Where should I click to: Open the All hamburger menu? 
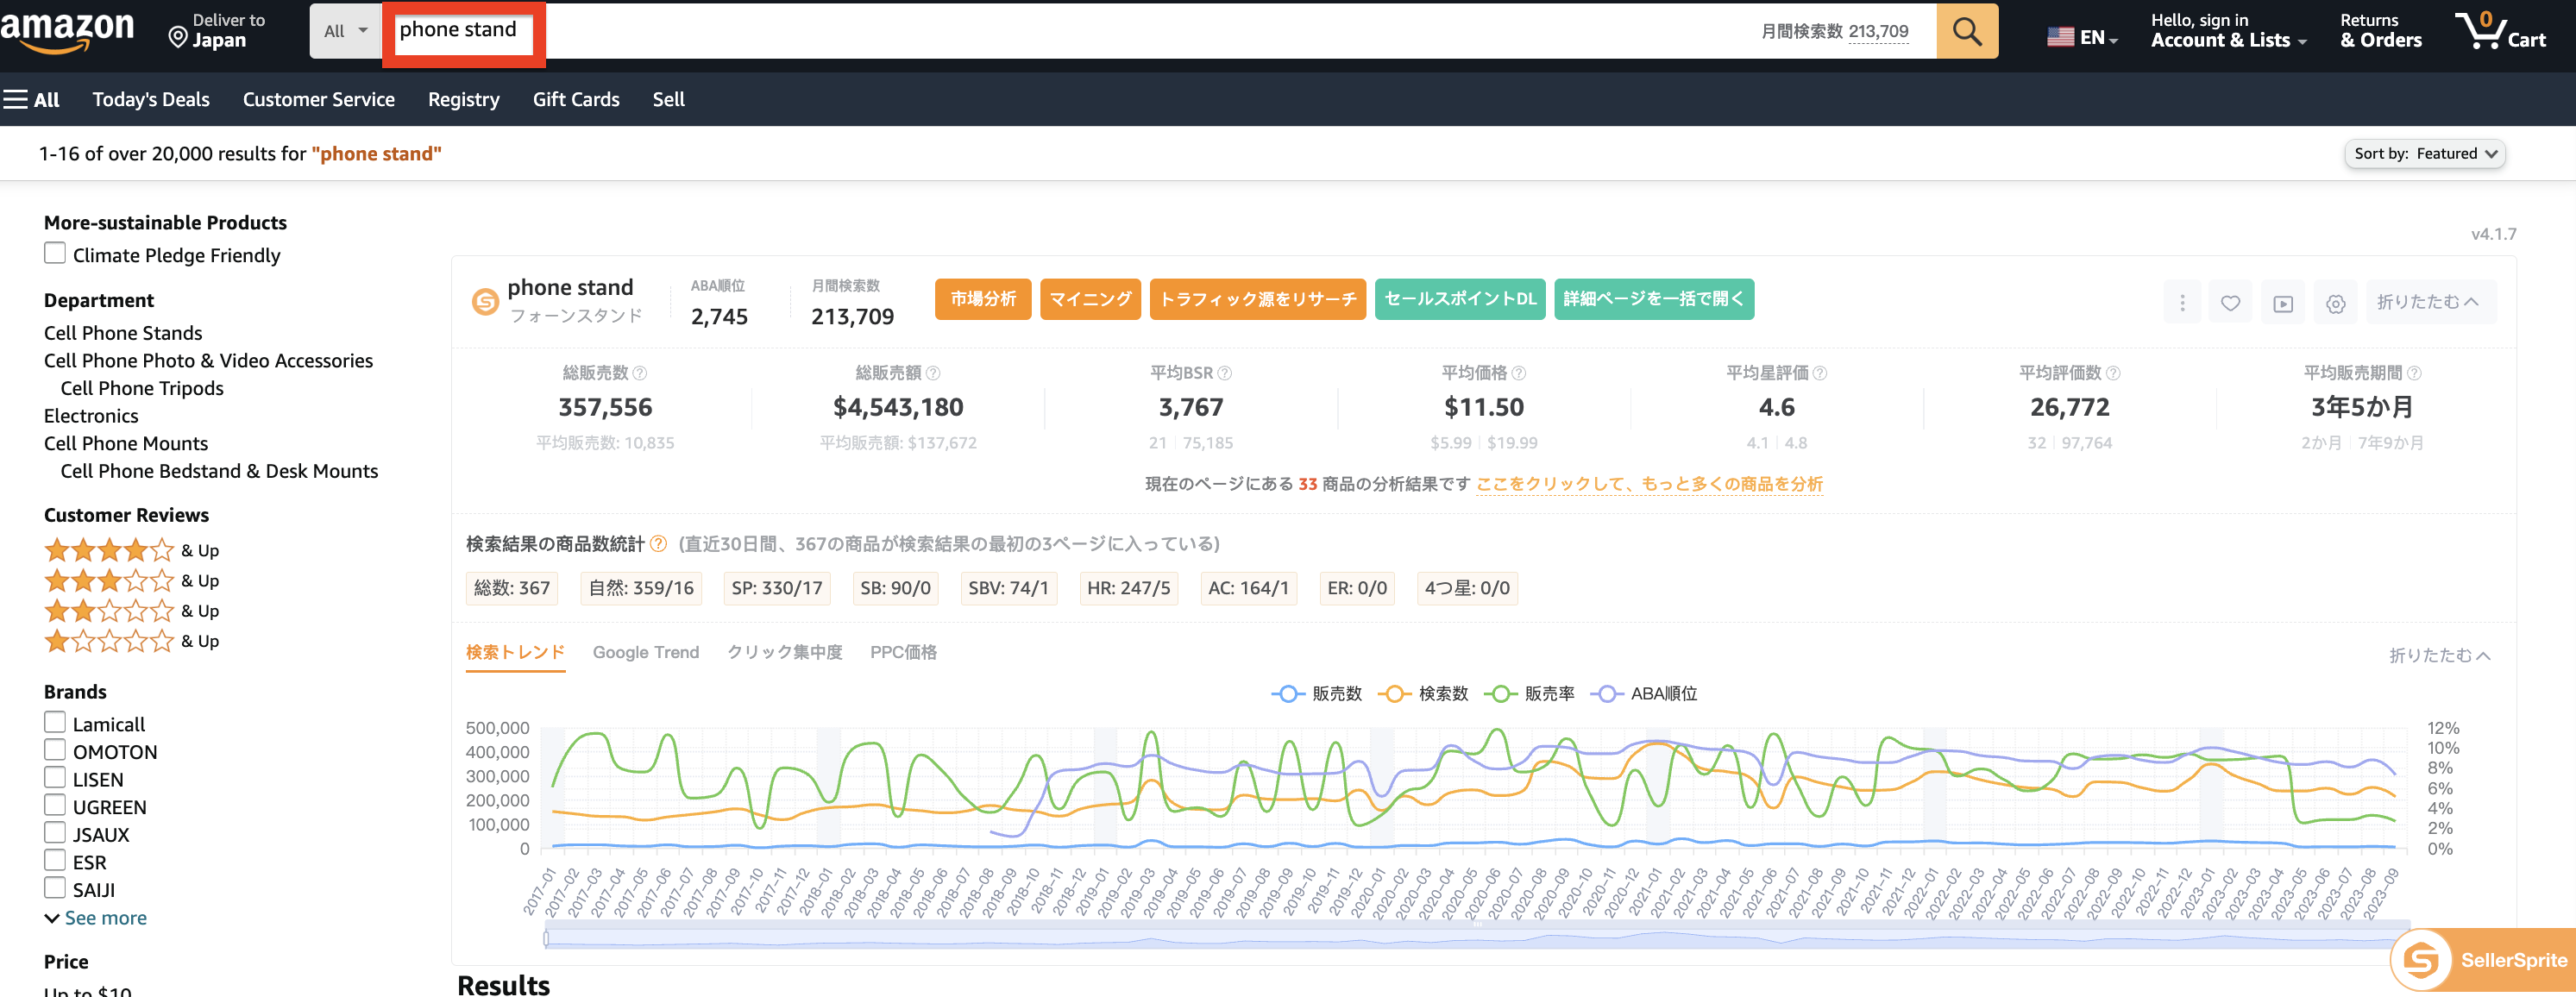point(32,99)
